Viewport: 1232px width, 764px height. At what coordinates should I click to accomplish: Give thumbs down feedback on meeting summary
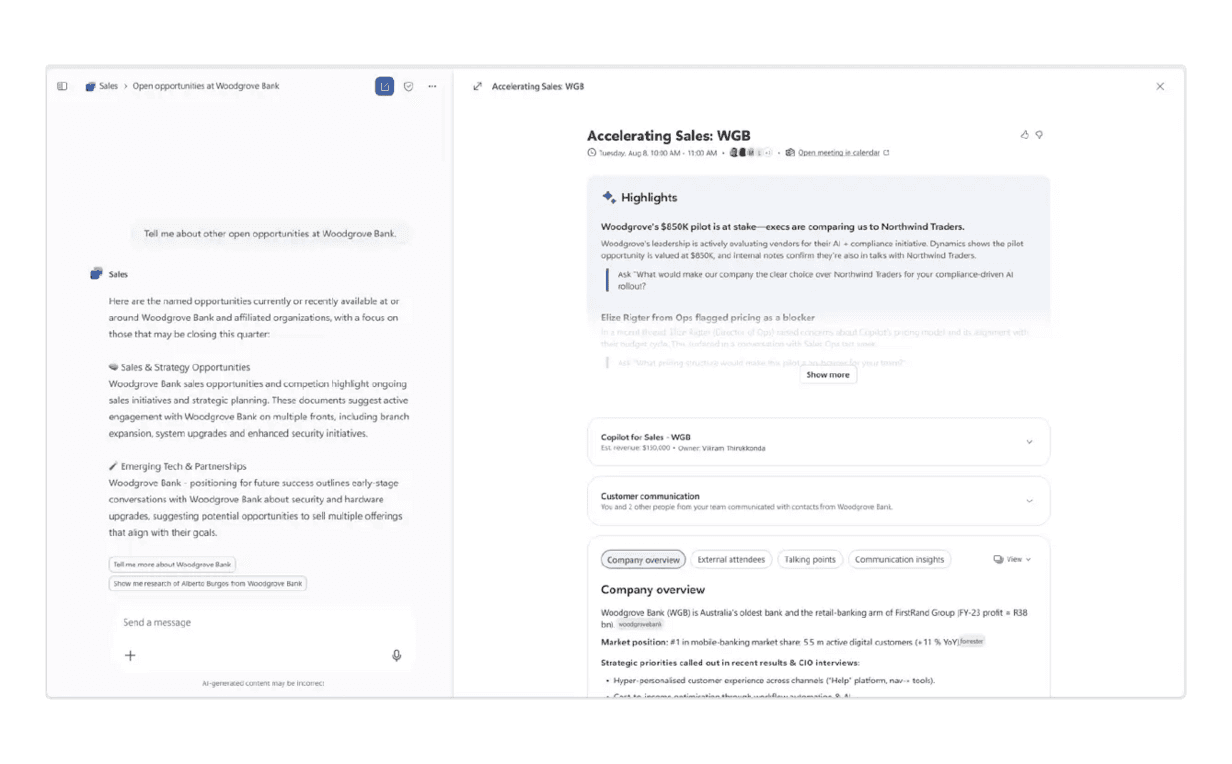[1039, 134]
